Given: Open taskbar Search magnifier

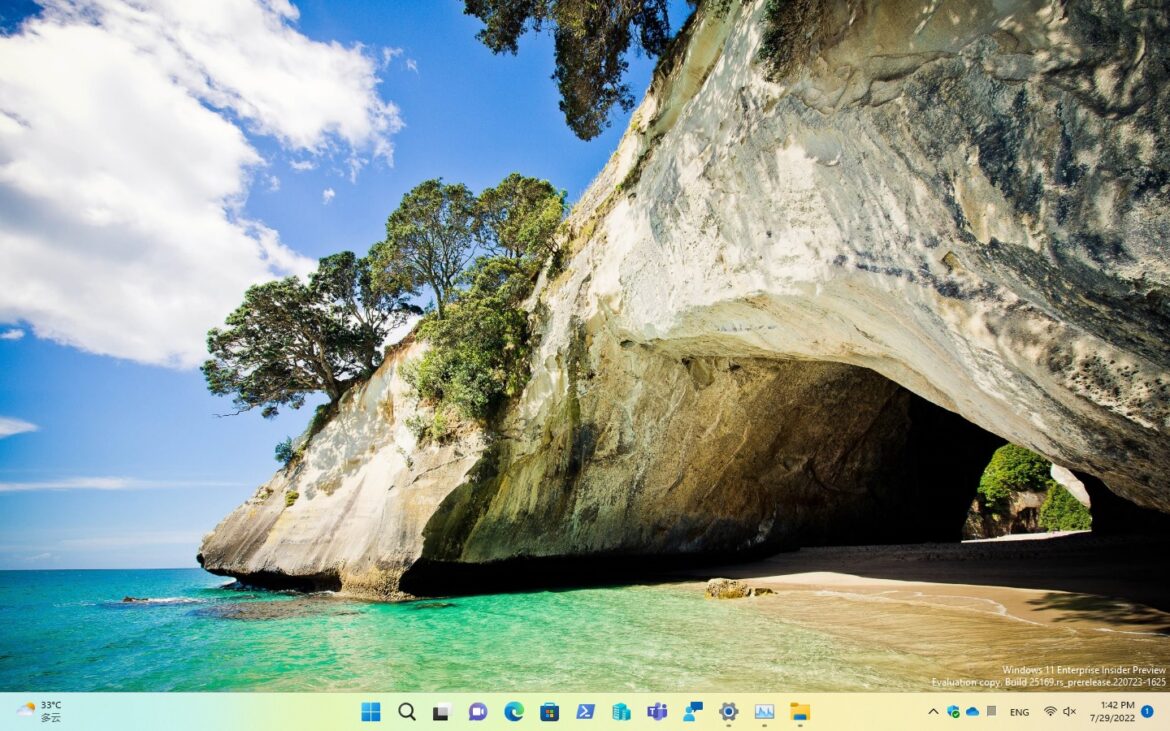Looking at the screenshot, I should click(407, 711).
